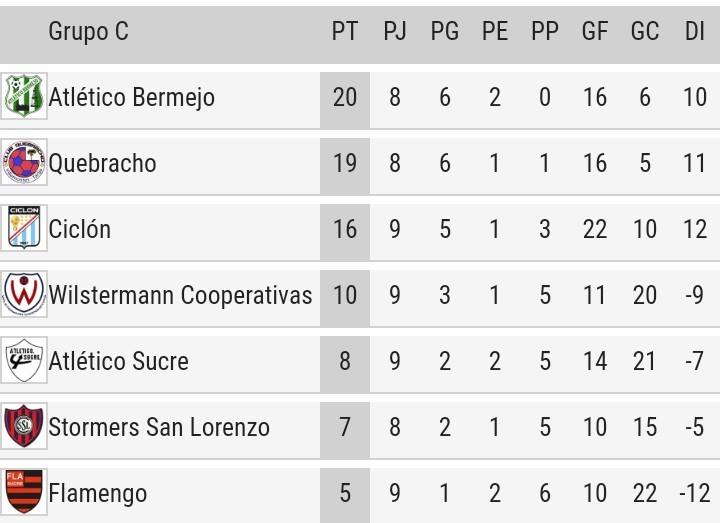
Task: Click the Ciclón team logo
Action: (x=24, y=228)
